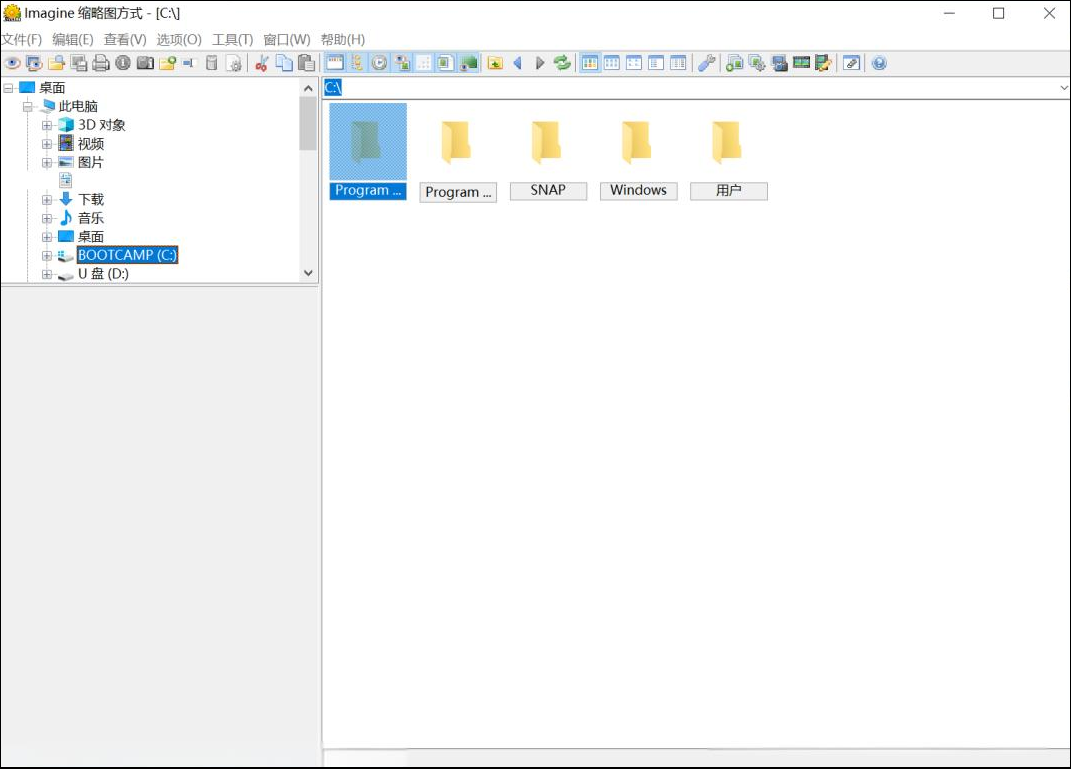Switch to second view mode grid icon
Screen dimensions: 1071x769
(612, 64)
